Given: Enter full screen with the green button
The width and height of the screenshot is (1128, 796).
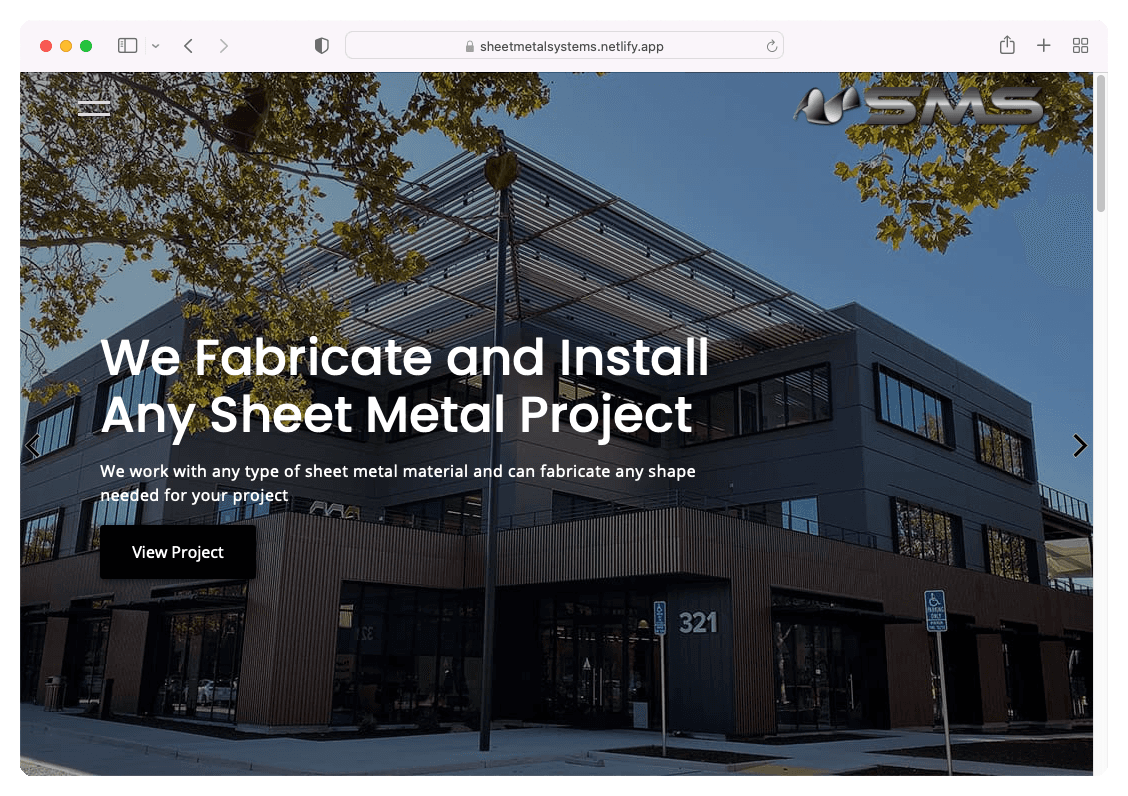Looking at the screenshot, I should tap(86, 46).
